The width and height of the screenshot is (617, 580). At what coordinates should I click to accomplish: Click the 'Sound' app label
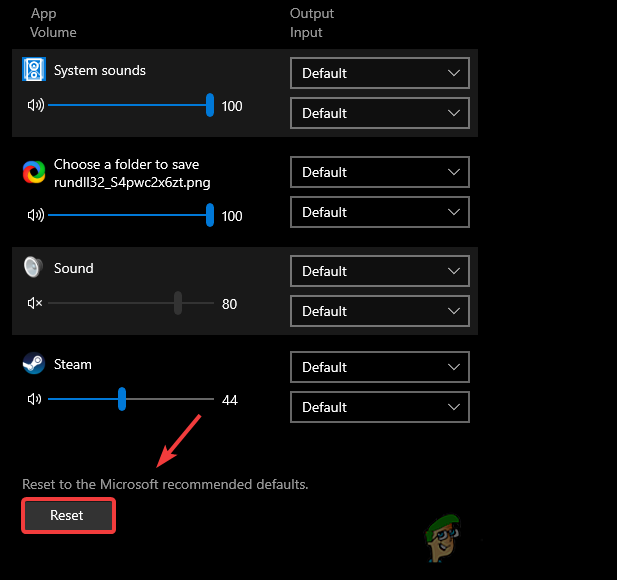(x=74, y=268)
